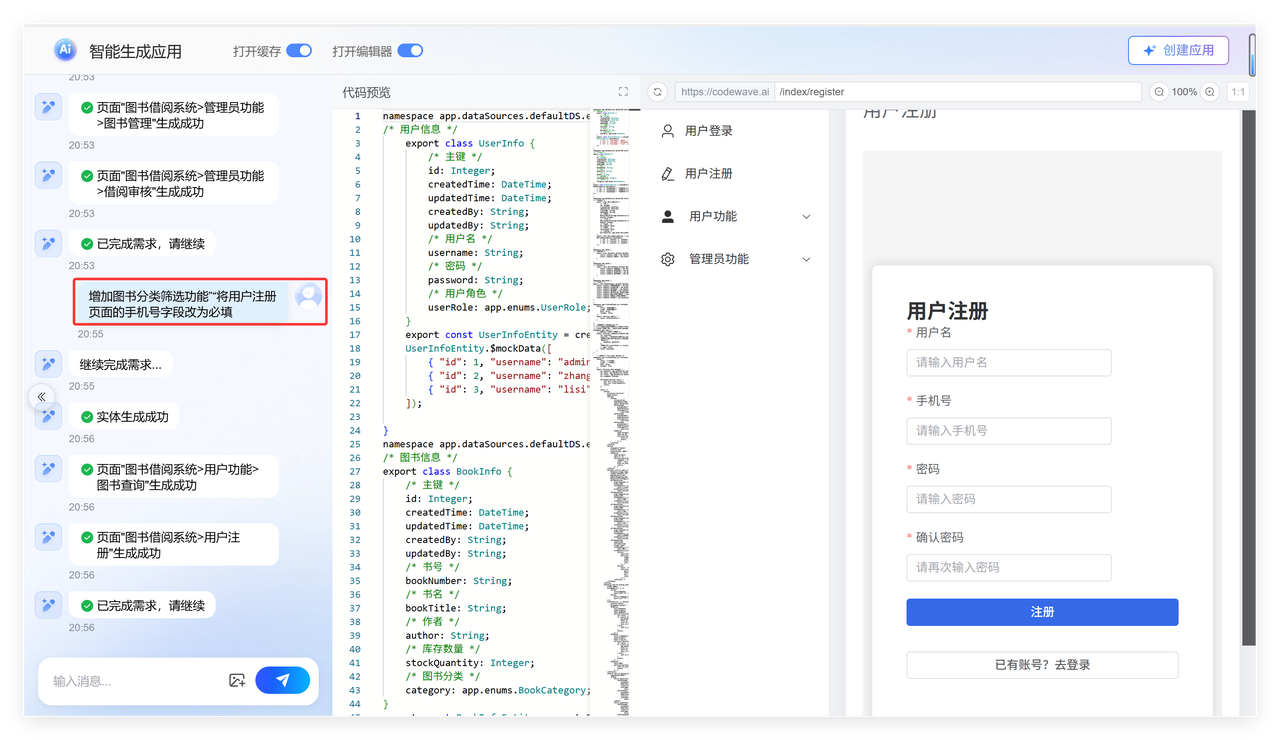Click the 图书查询 生成成功 message
The image size is (1280, 740).
(173, 478)
